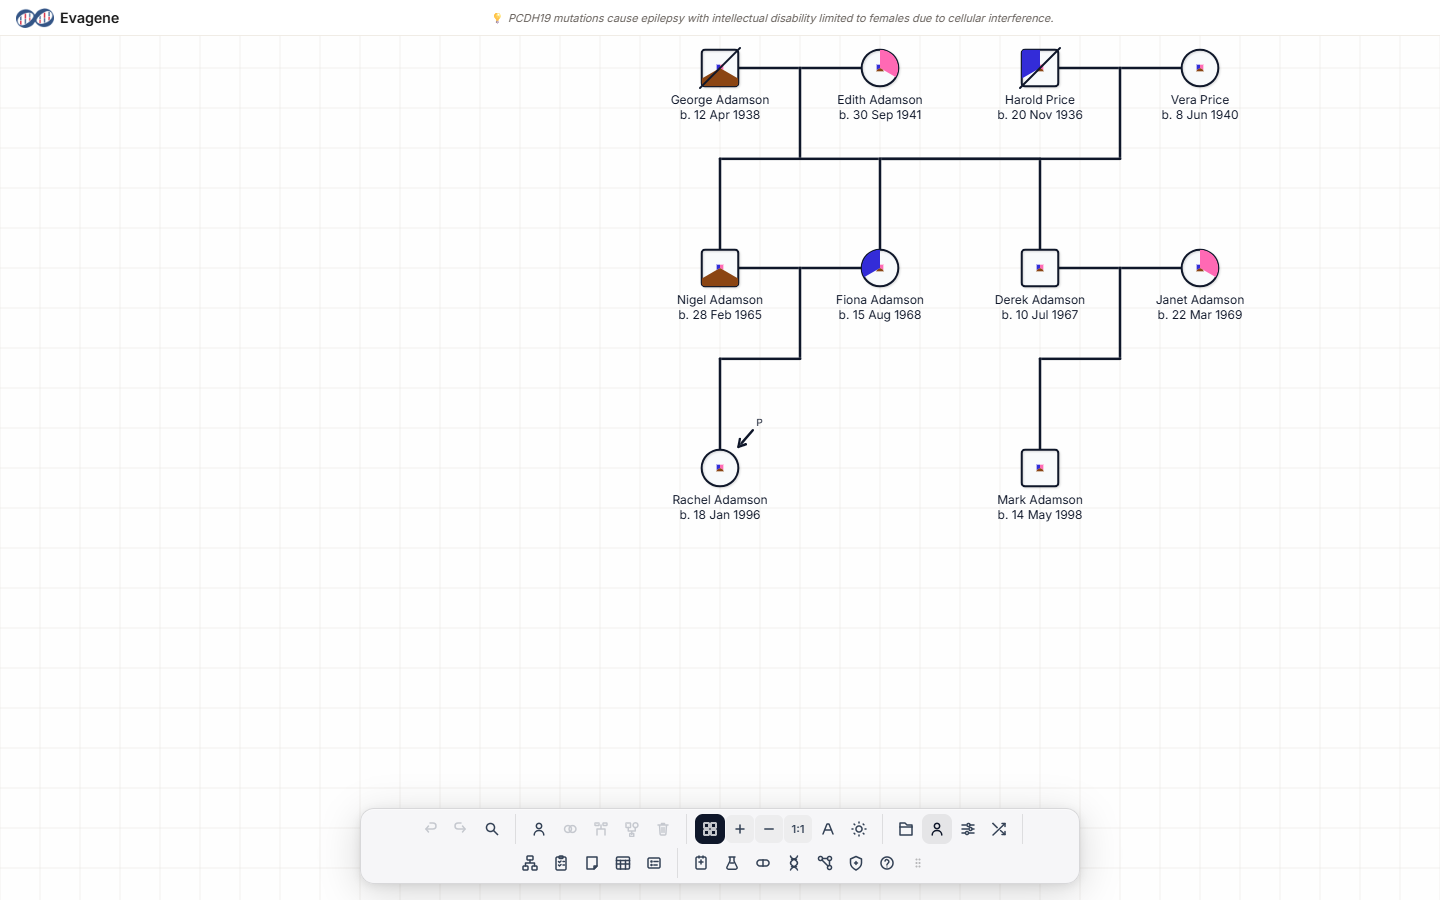Toggle the light theme sun icon

[859, 829]
